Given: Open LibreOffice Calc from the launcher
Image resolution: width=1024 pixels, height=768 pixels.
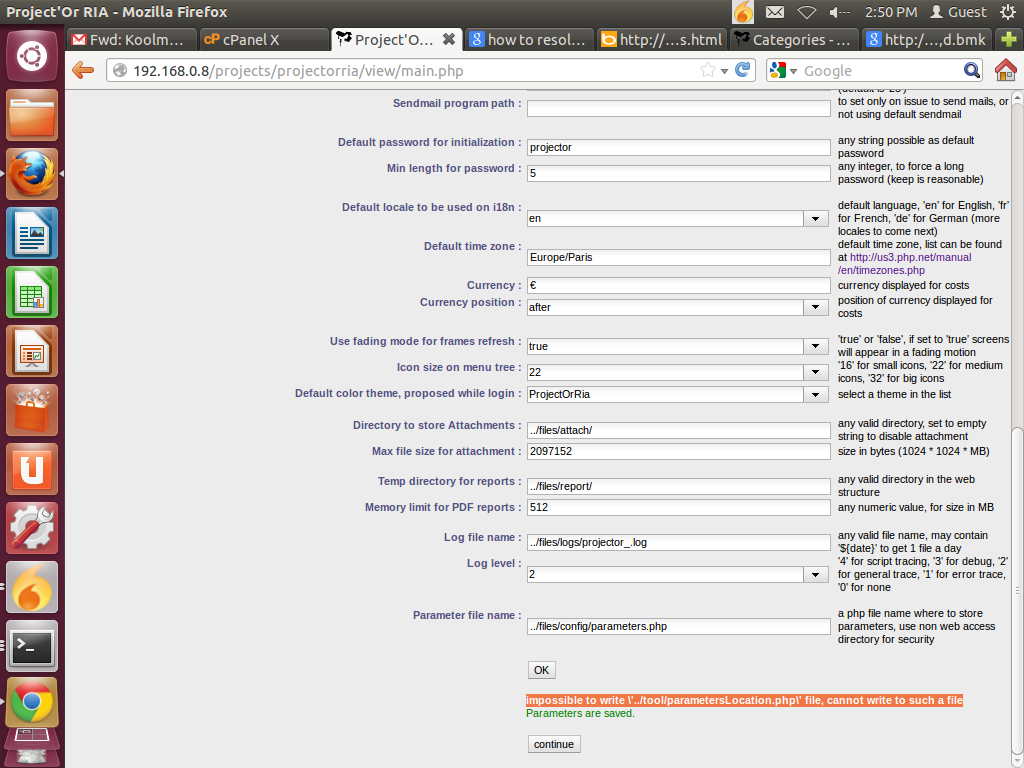Looking at the screenshot, I should [x=32, y=292].
